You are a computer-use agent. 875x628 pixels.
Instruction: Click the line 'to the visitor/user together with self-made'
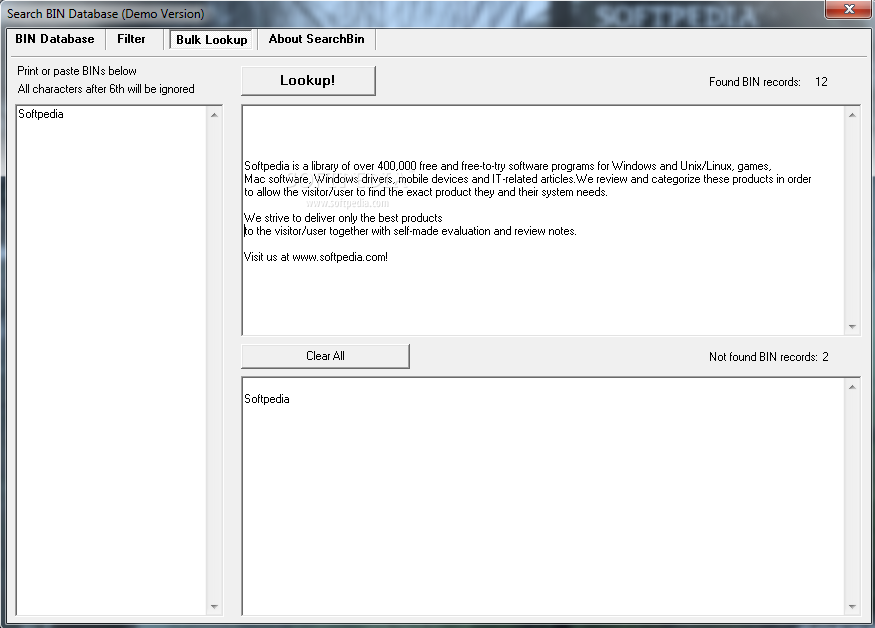point(410,231)
